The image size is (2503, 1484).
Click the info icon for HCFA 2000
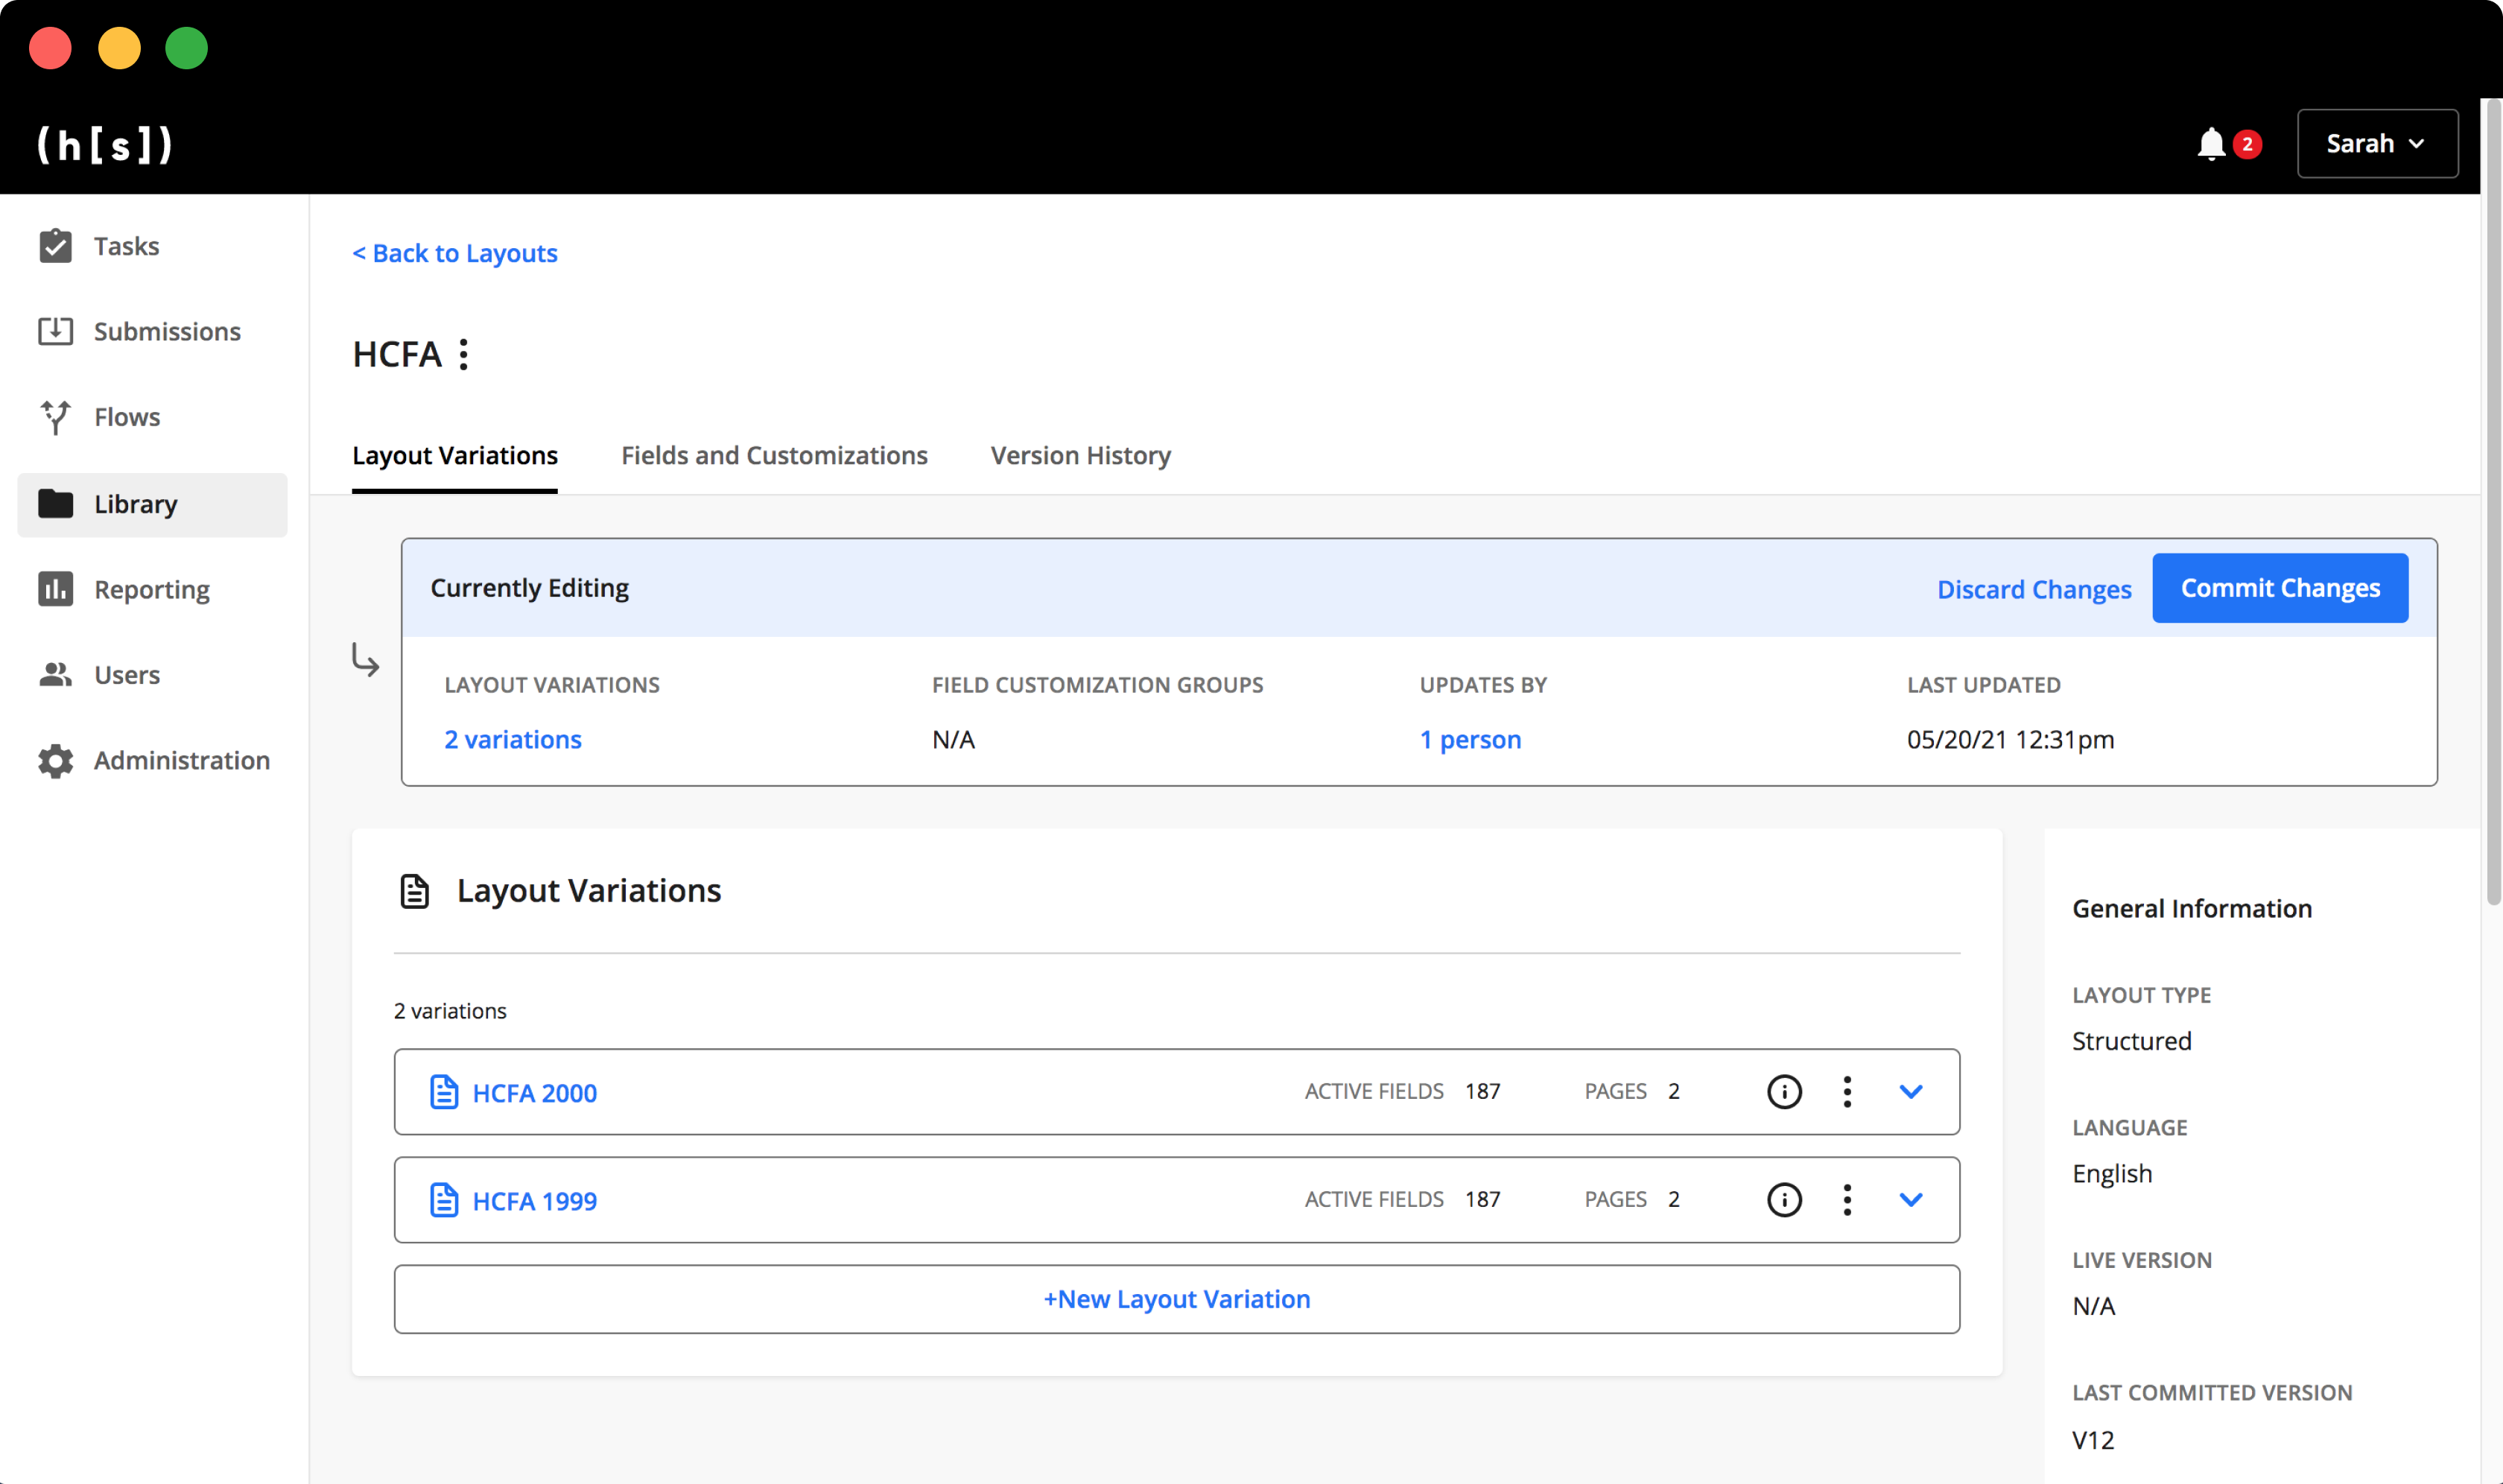(1784, 1092)
